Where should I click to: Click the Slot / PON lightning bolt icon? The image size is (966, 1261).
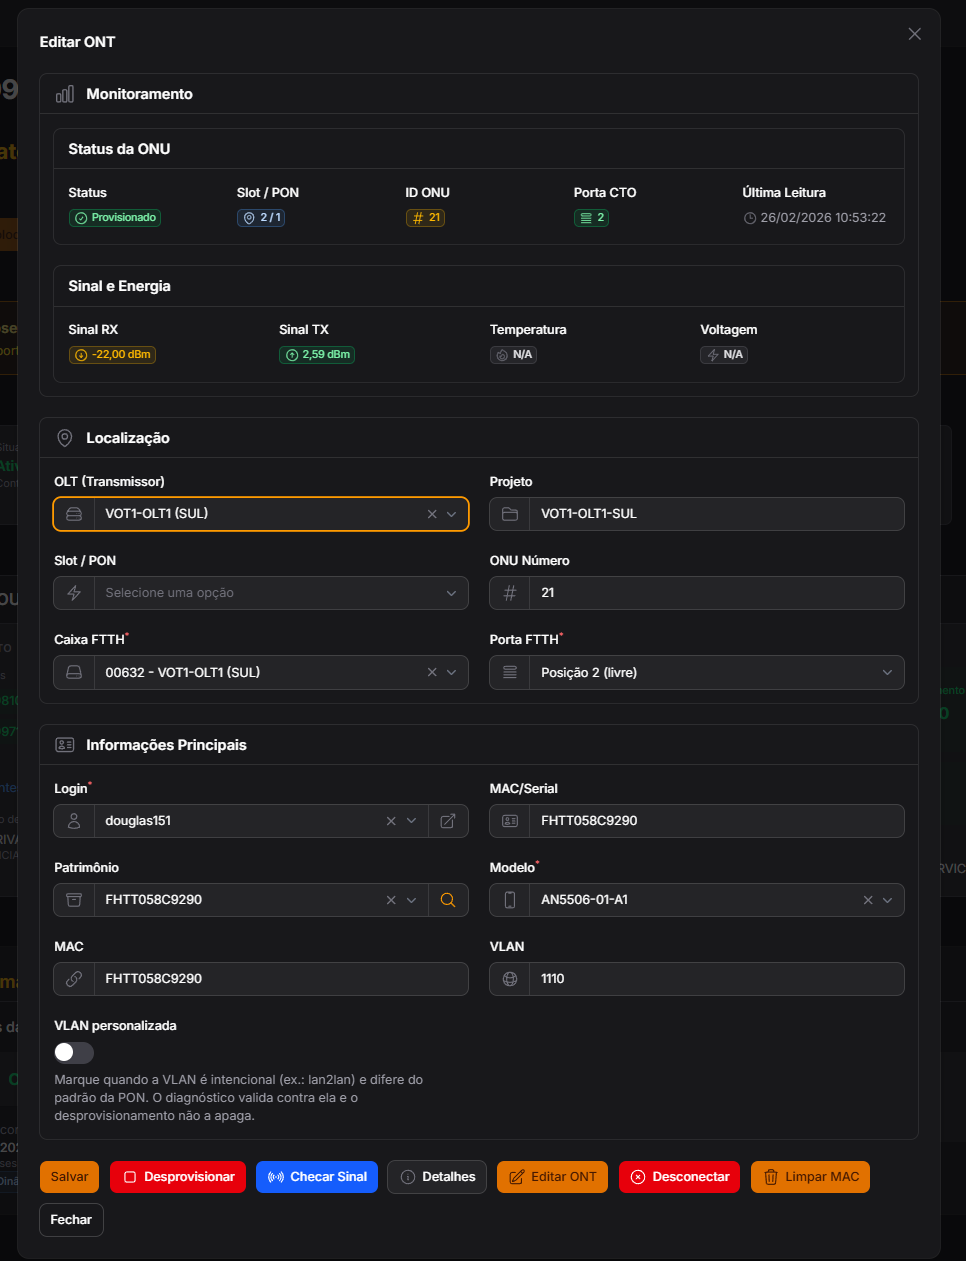(x=74, y=593)
